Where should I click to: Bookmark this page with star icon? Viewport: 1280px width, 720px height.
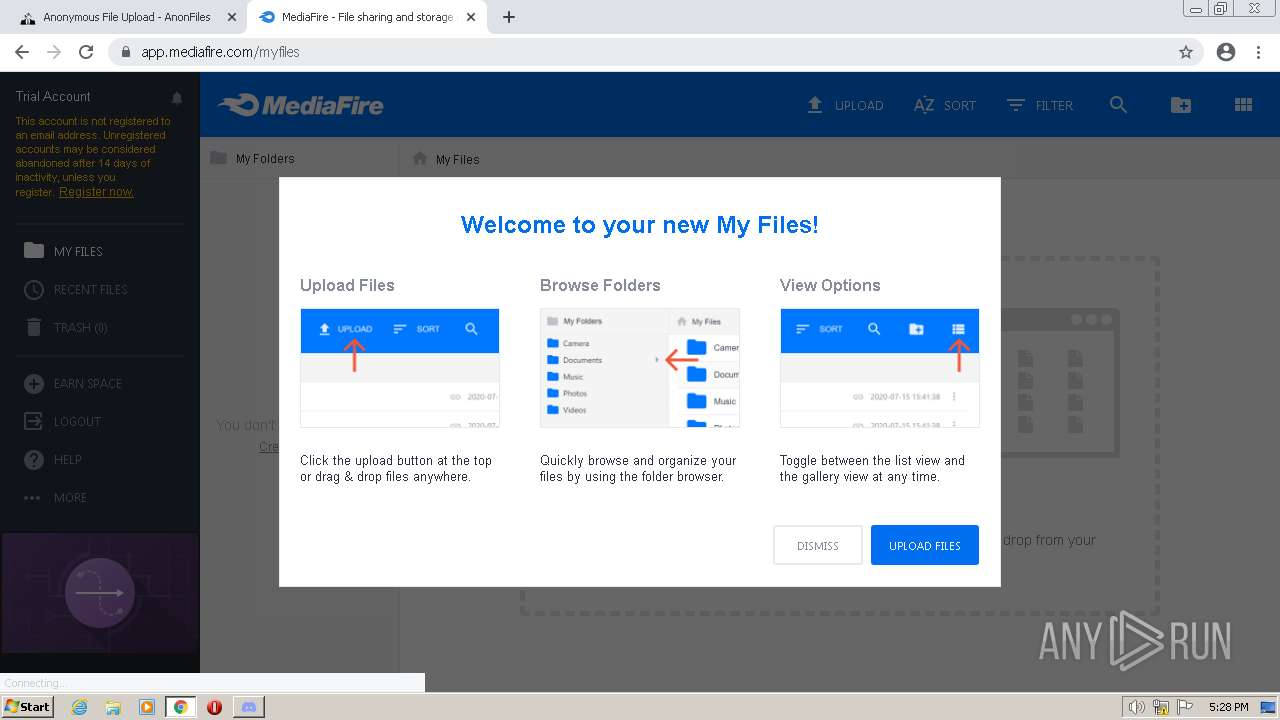tap(1186, 52)
